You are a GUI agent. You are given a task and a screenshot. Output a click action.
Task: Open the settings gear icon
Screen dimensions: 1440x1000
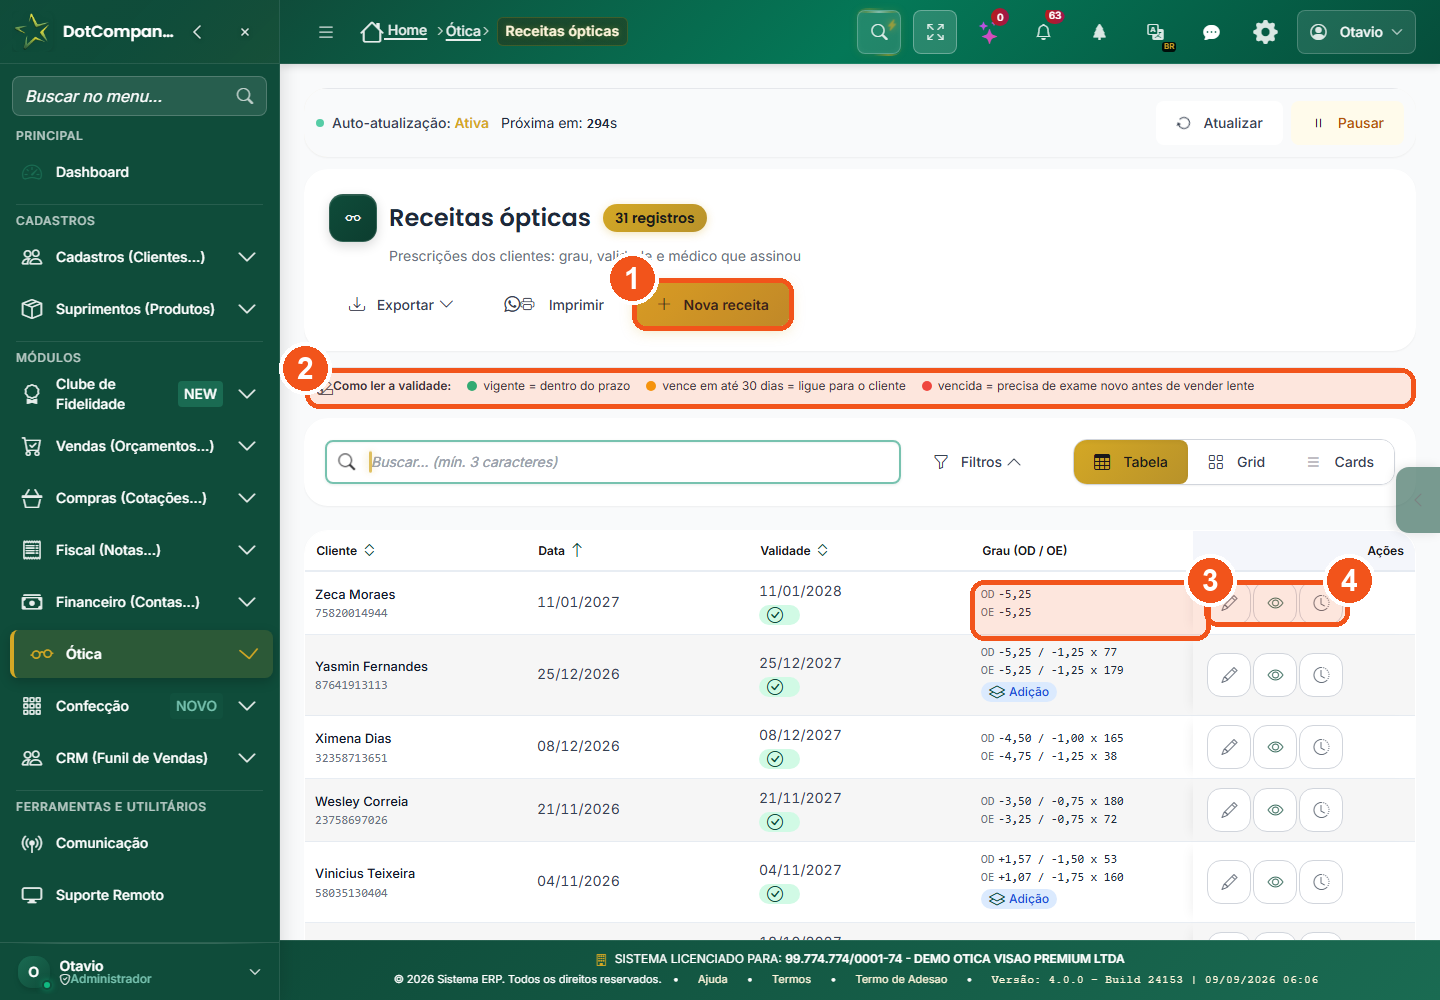[1265, 32]
